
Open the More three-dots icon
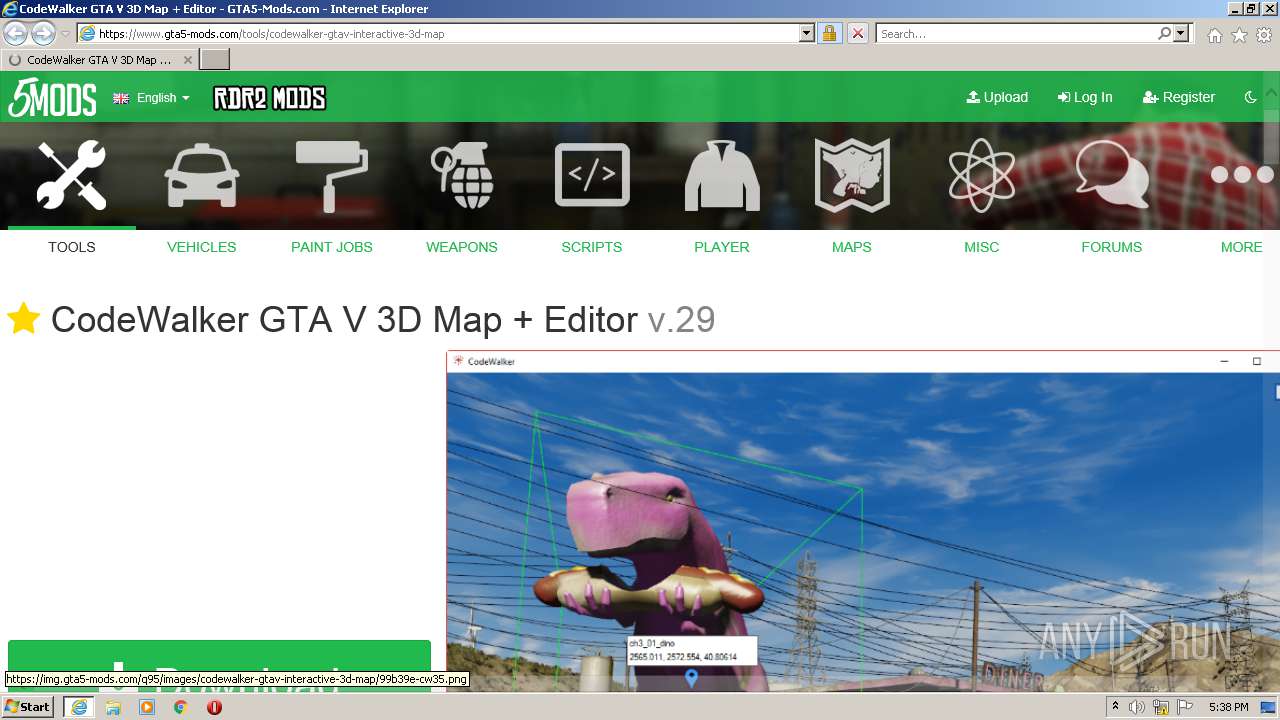pos(1241,175)
